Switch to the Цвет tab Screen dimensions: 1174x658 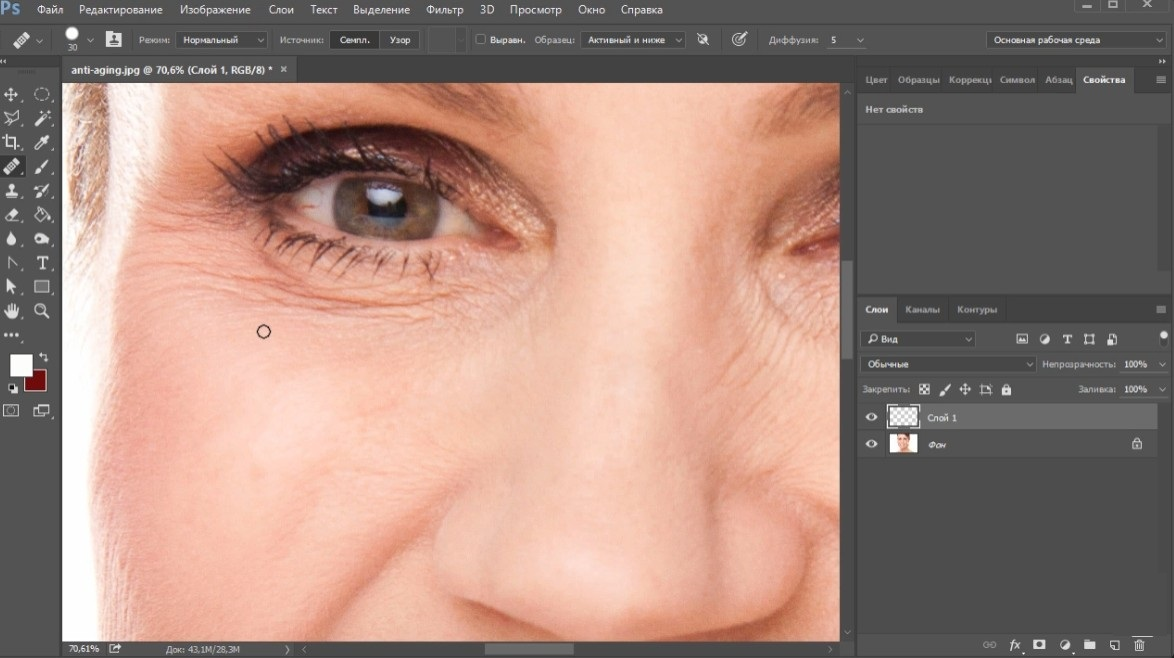pos(875,79)
